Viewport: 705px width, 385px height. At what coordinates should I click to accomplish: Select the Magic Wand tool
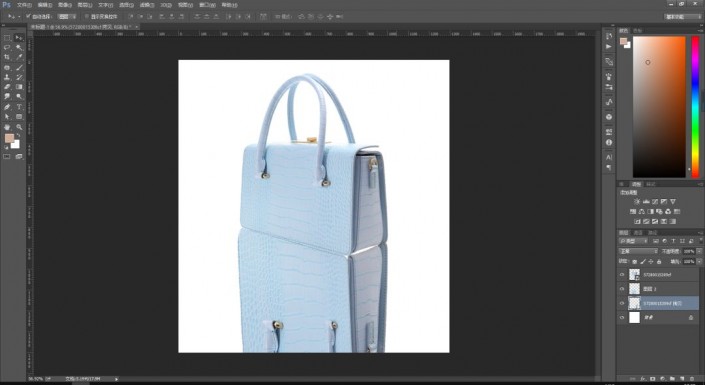click(19, 48)
